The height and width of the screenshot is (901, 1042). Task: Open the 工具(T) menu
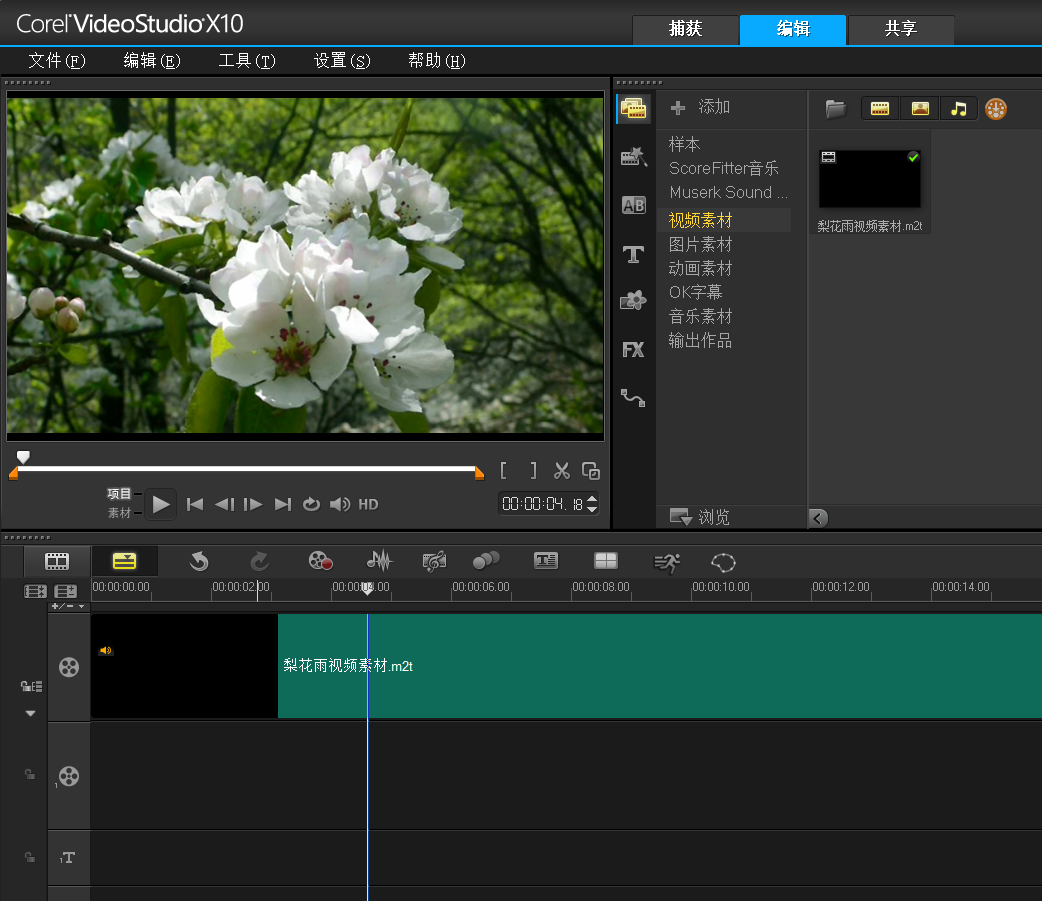click(247, 61)
